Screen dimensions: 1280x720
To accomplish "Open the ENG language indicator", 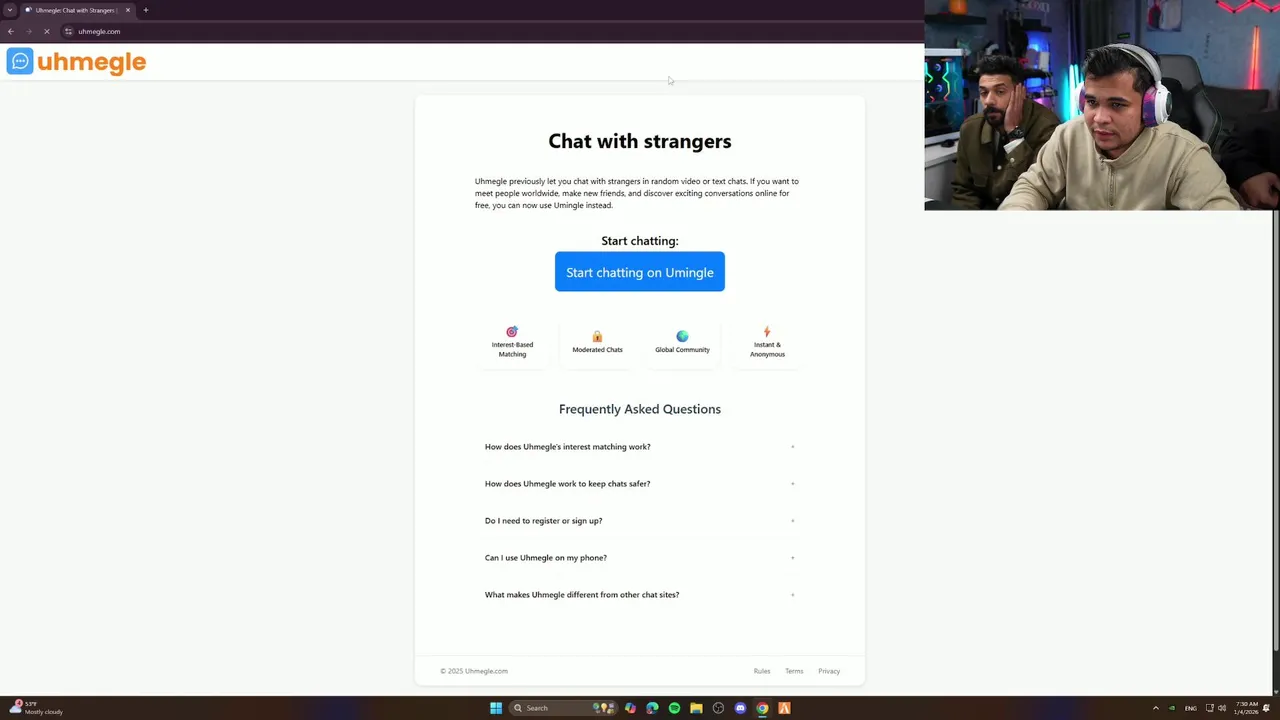I will click(x=1190, y=708).
